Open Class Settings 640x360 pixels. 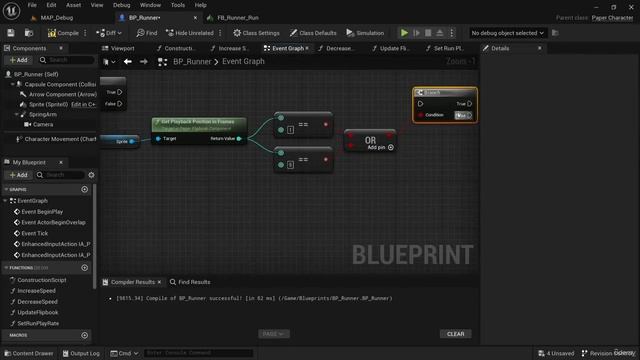point(256,33)
